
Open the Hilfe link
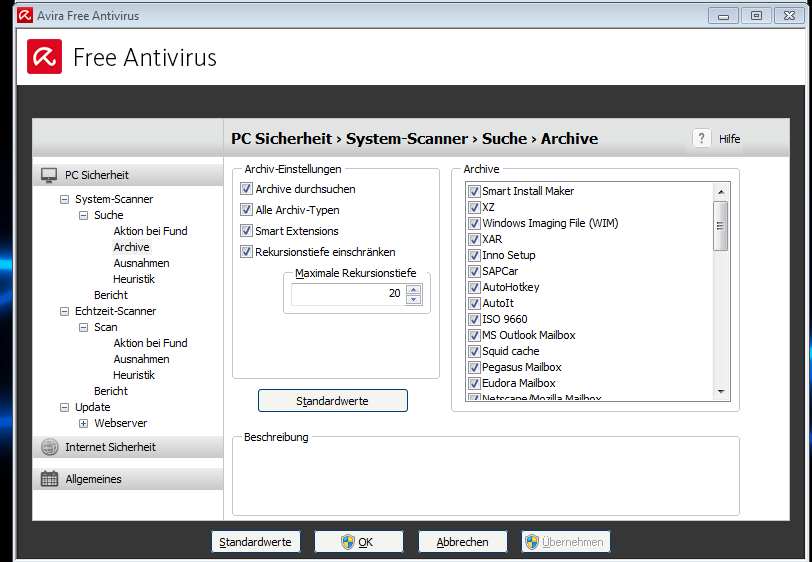[729, 139]
